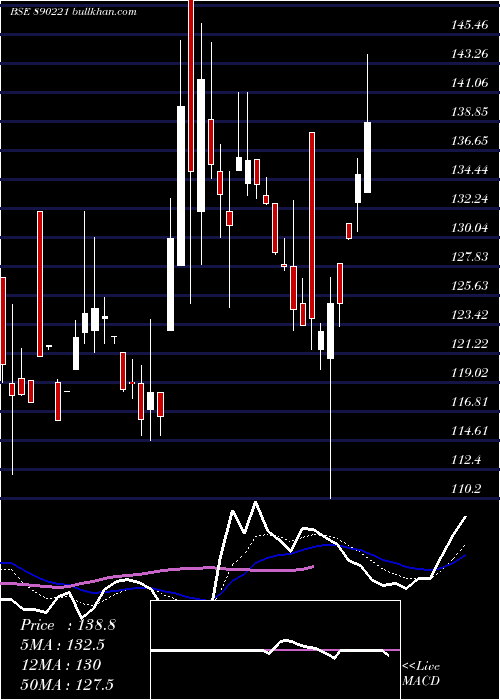Select the 143.26 price axis label

click(469, 54)
